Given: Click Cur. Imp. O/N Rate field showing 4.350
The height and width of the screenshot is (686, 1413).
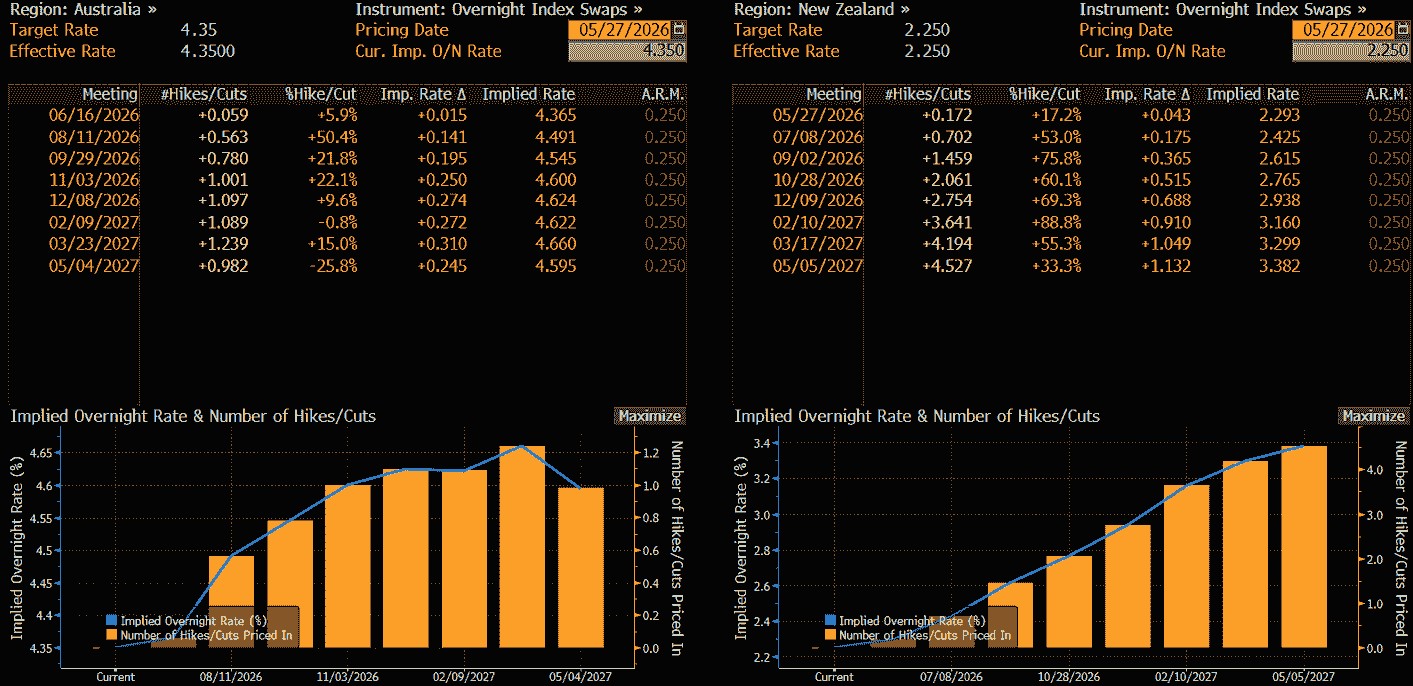Looking at the screenshot, I should tap(627, 51).
